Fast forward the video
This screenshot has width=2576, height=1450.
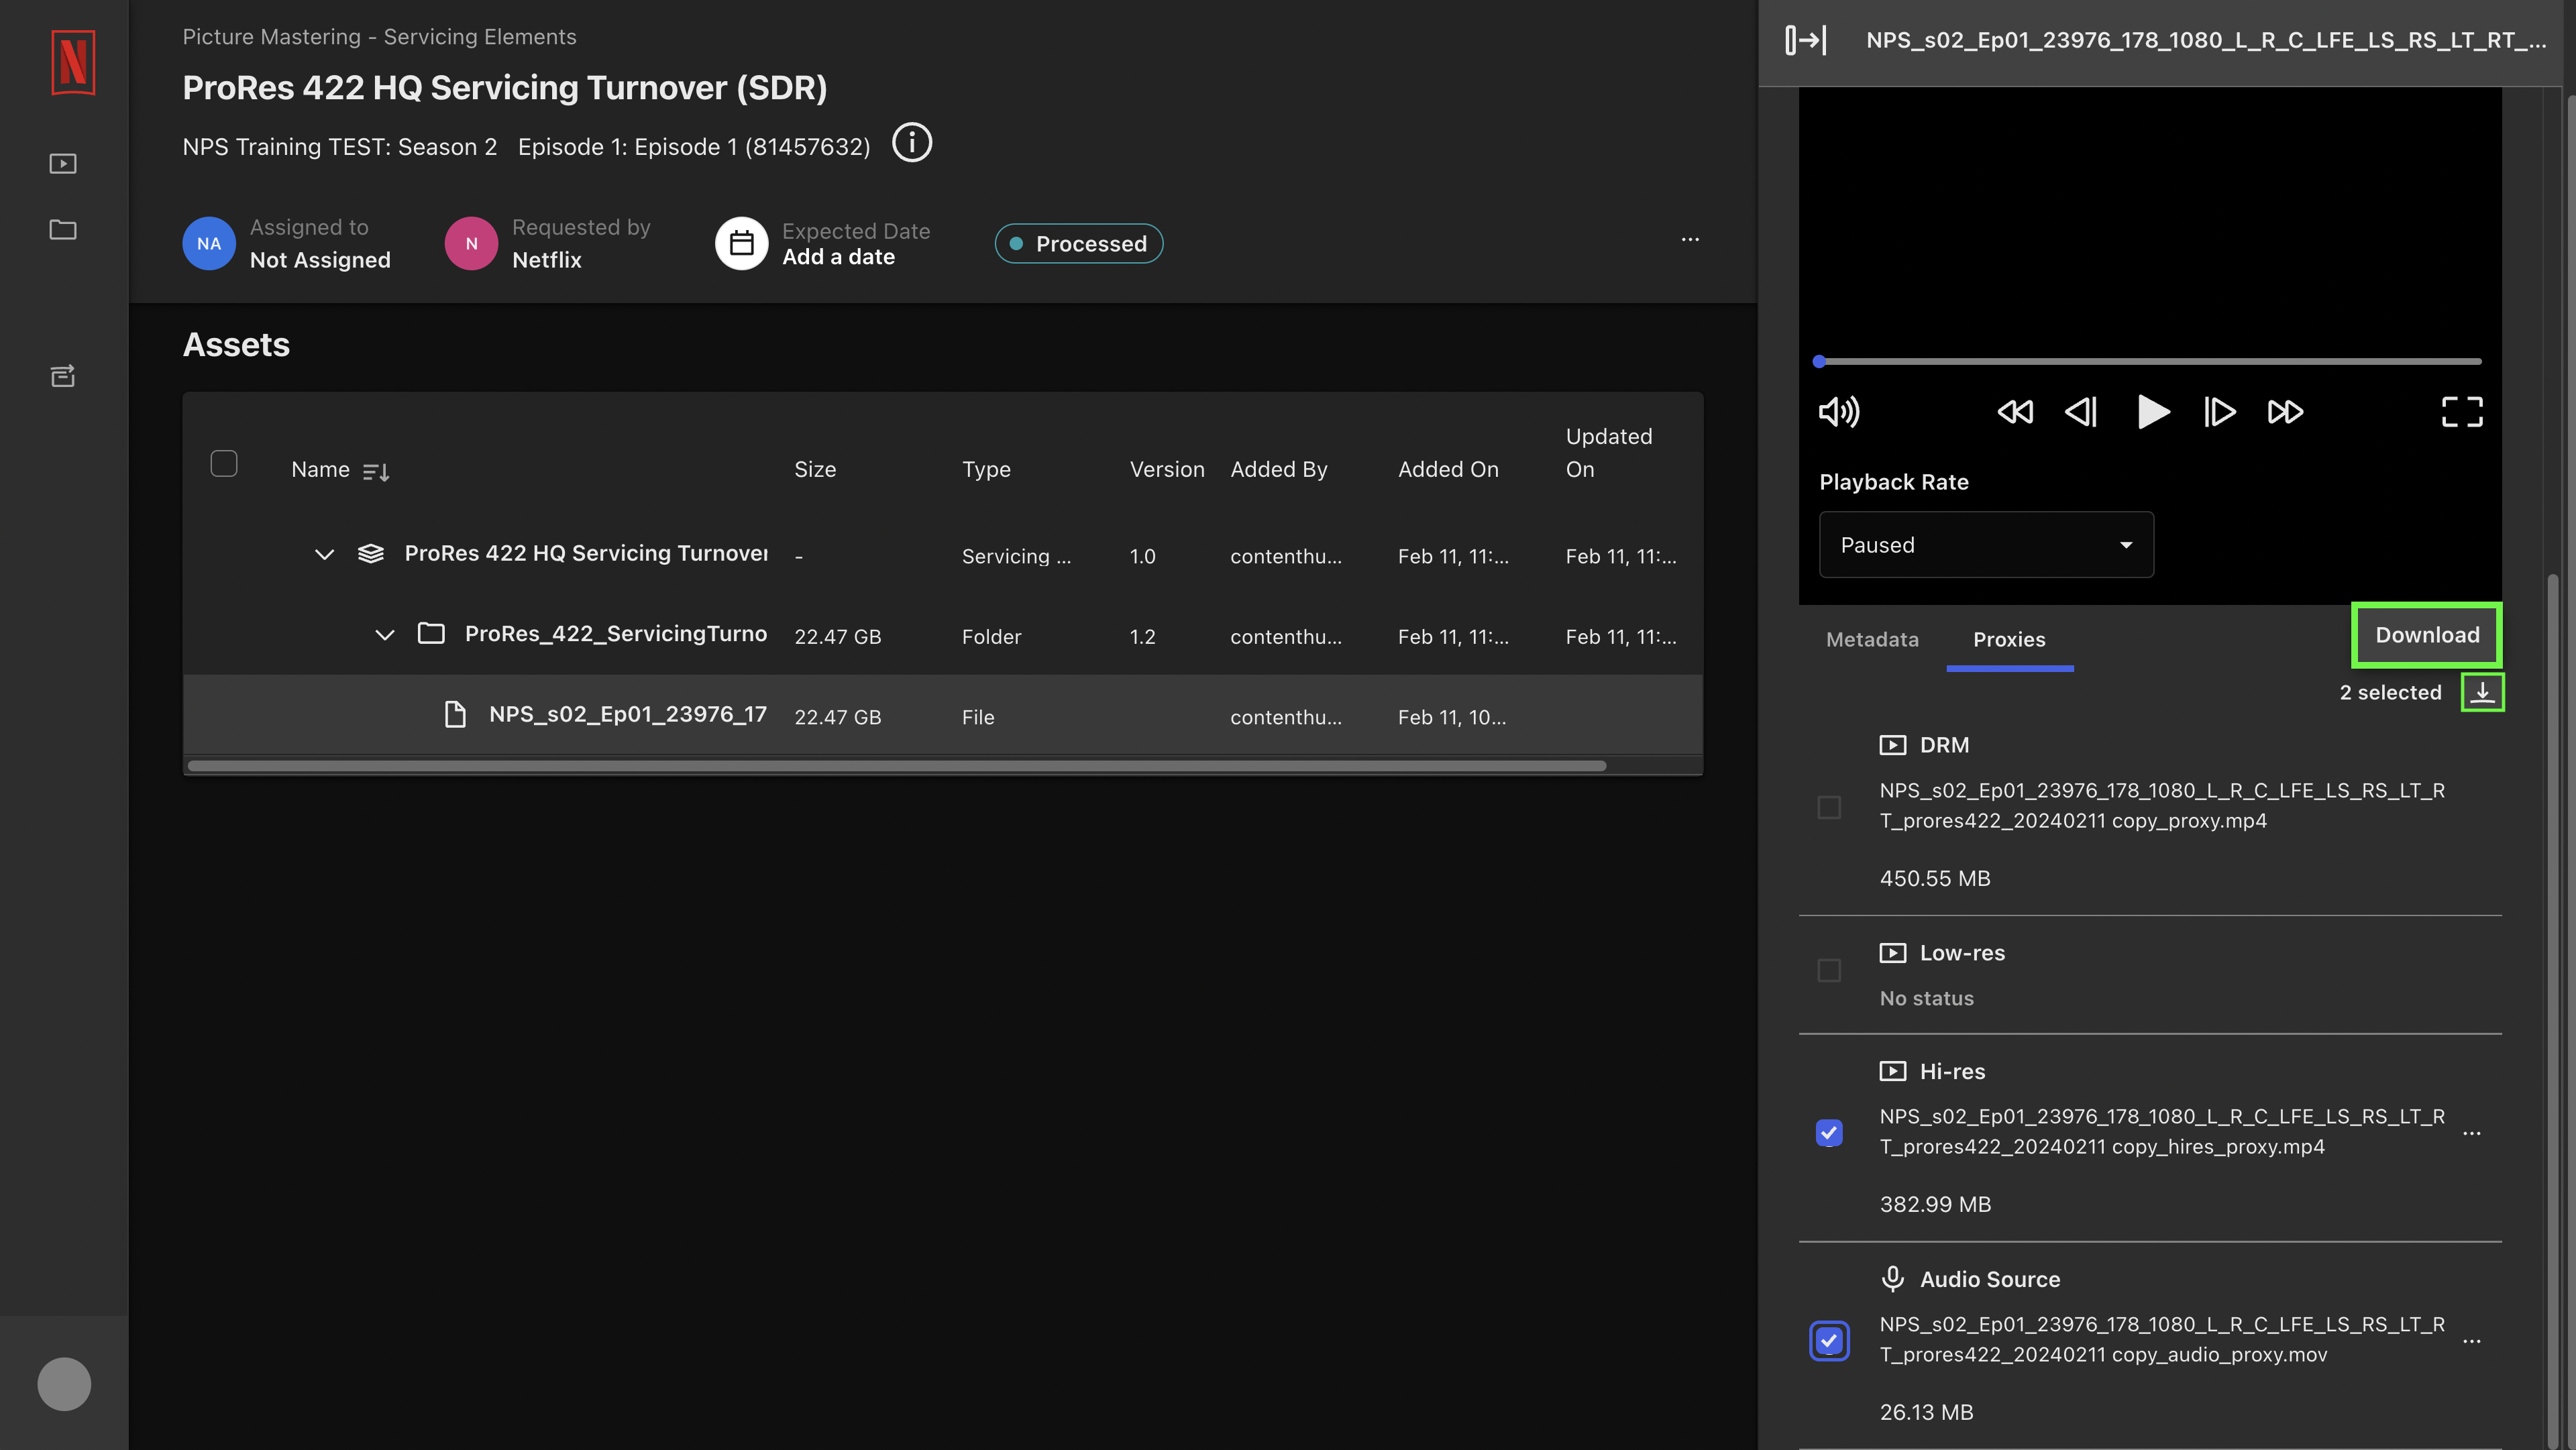pyautogui.click(x=2285, y=412)
